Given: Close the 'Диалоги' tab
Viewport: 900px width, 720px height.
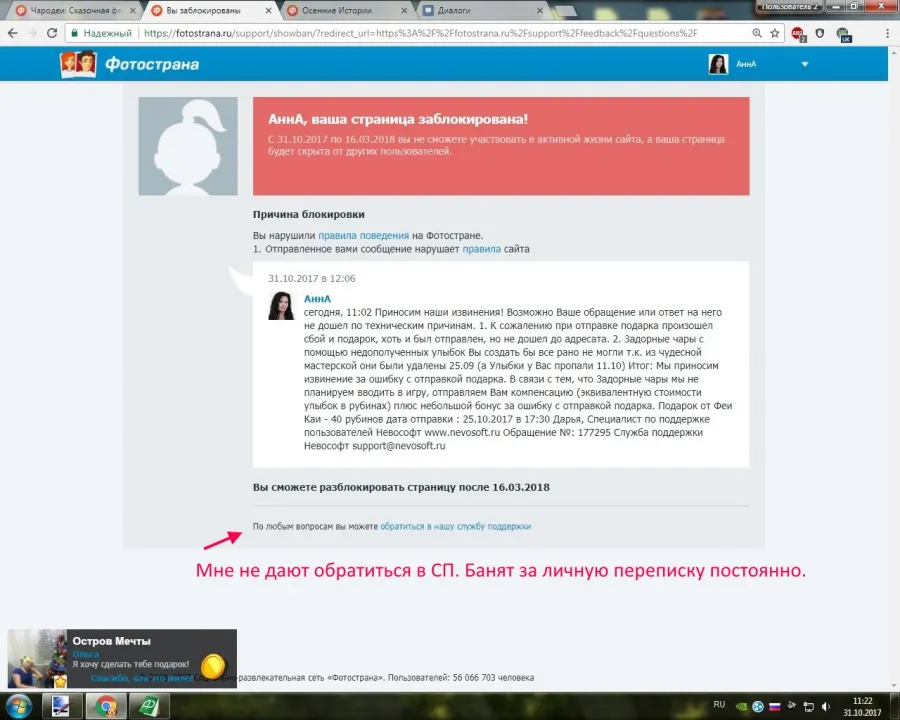Looking at the screenshot, I should point(540,10).
